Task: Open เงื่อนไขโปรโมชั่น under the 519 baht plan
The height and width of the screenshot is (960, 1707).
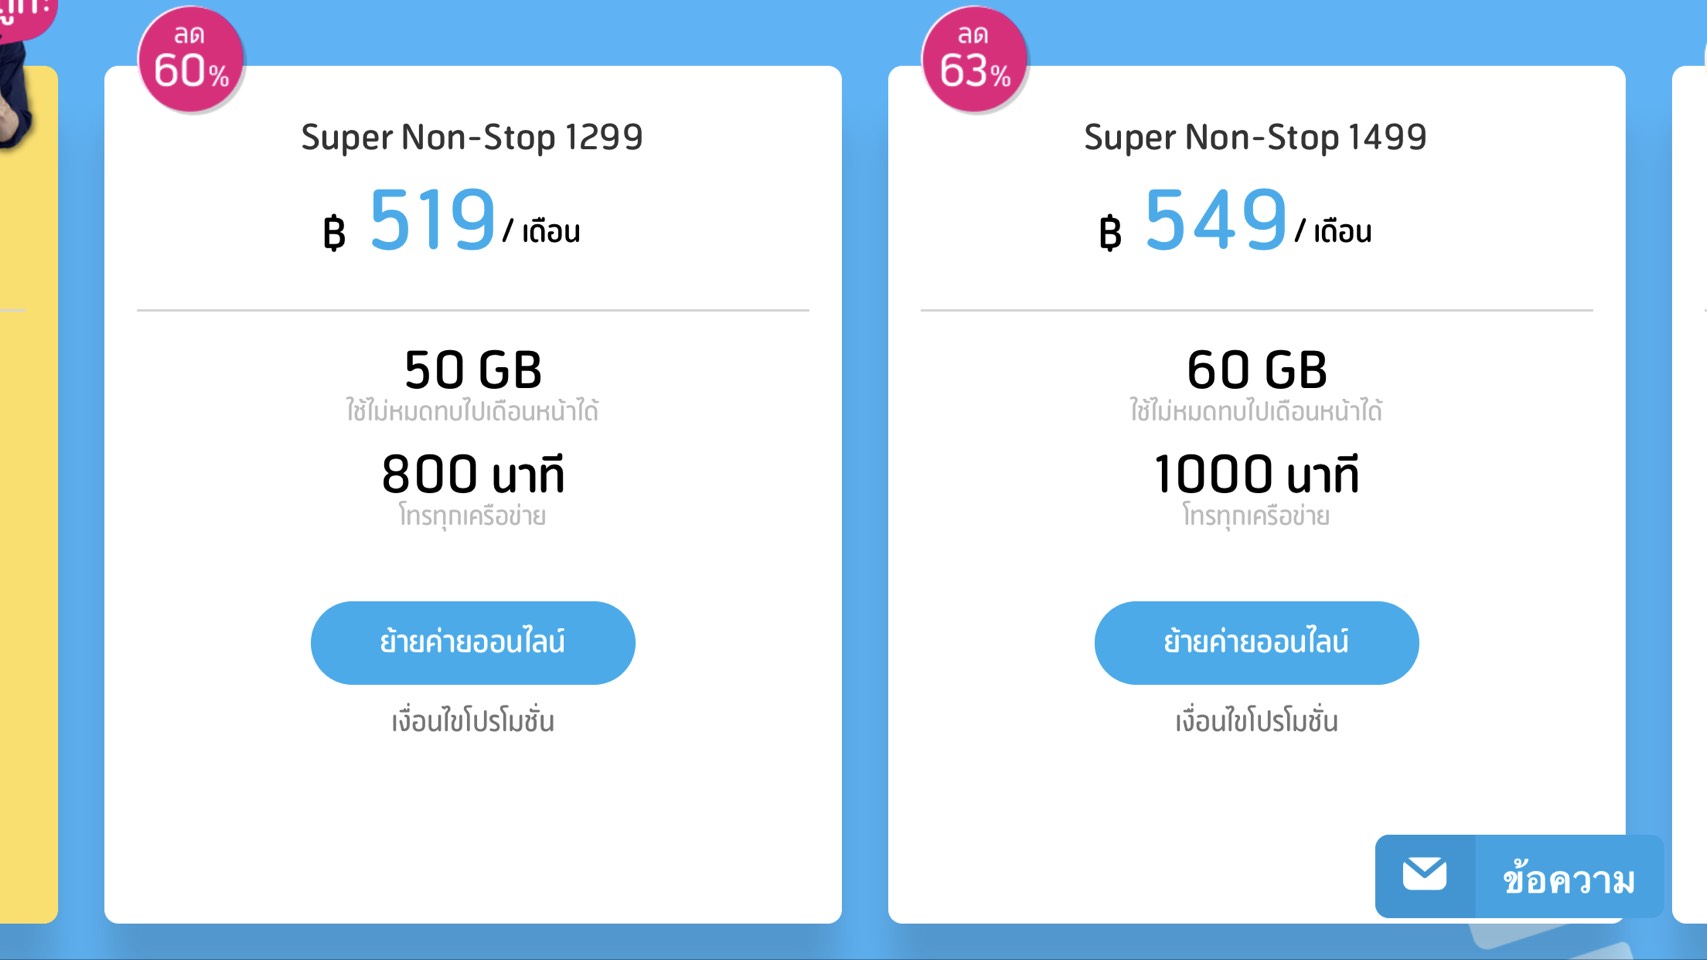Action: point(473,721)
